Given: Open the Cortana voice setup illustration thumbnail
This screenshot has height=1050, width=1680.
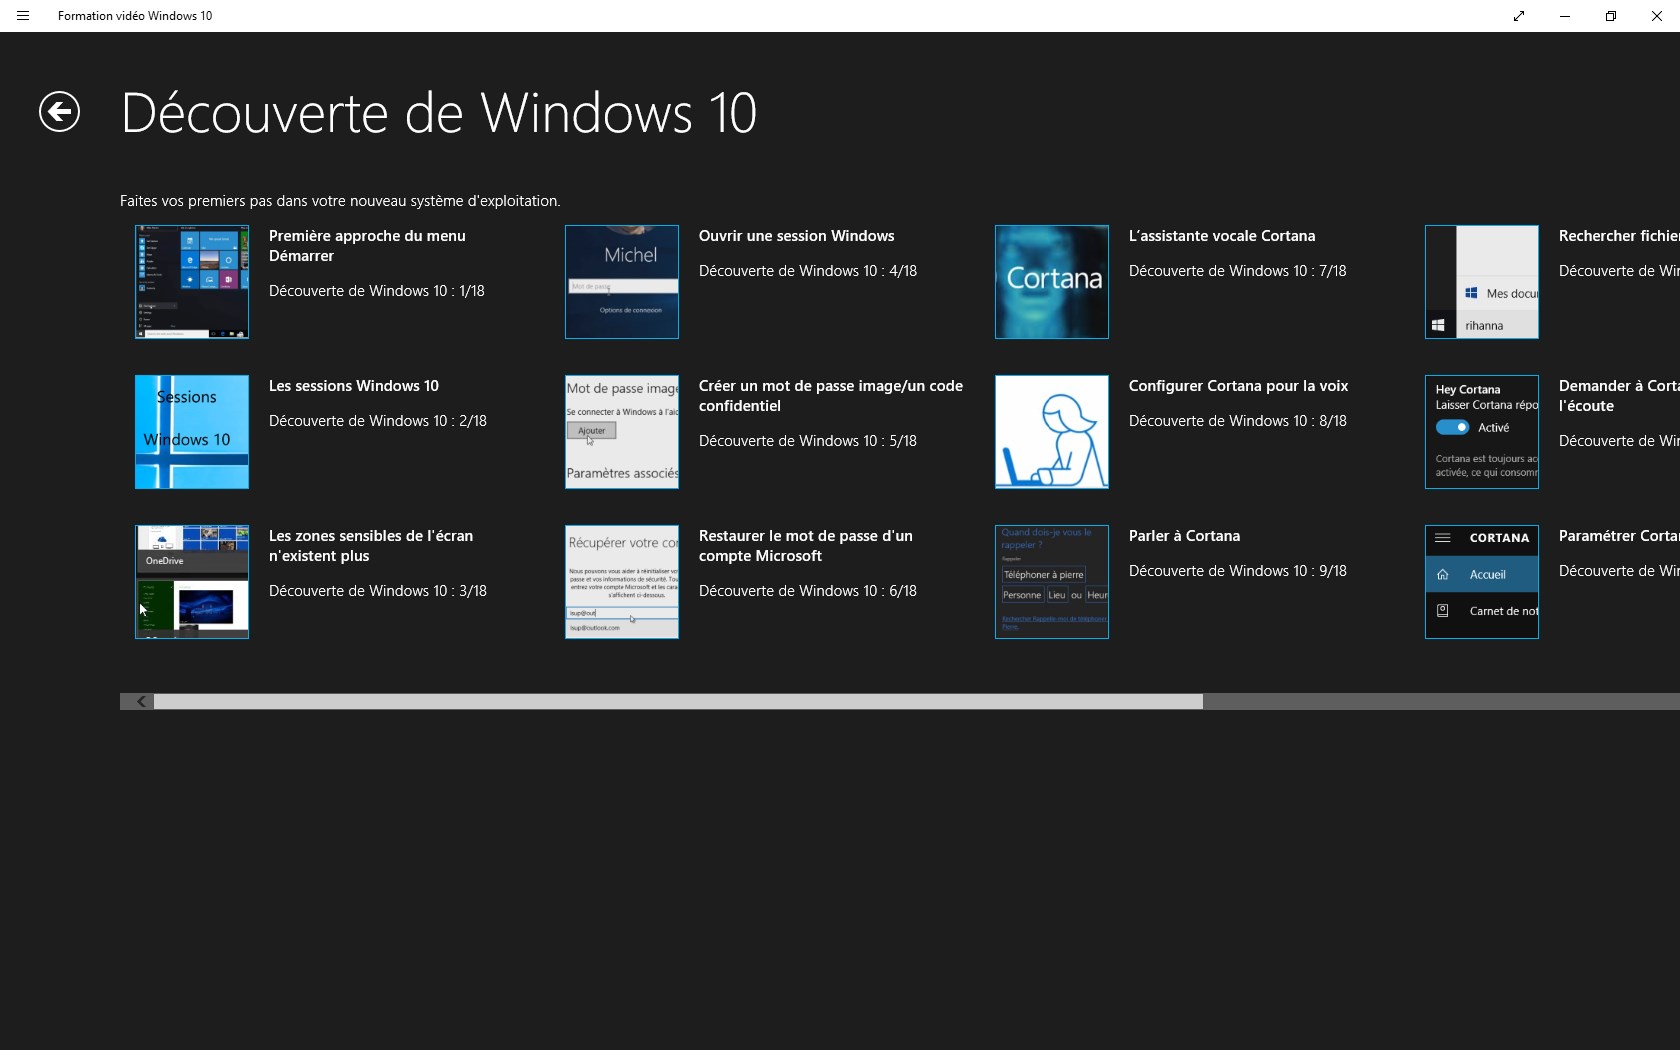Looking at the screenshot, I should tap(1052, 432).
